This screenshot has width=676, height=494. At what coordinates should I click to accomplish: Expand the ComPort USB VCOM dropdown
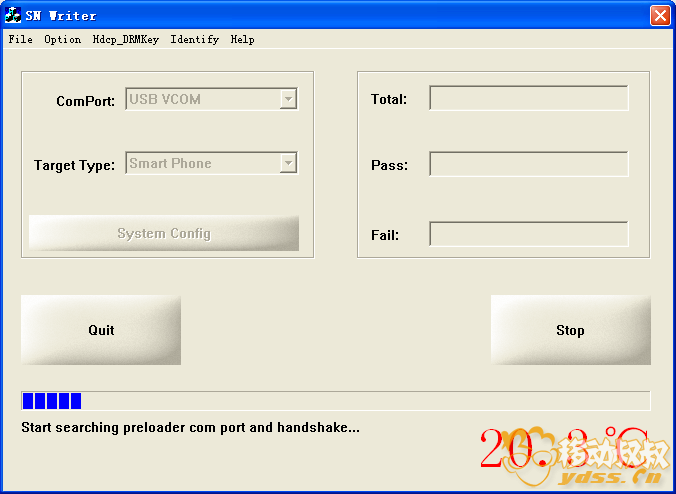(x=288, y=99)
